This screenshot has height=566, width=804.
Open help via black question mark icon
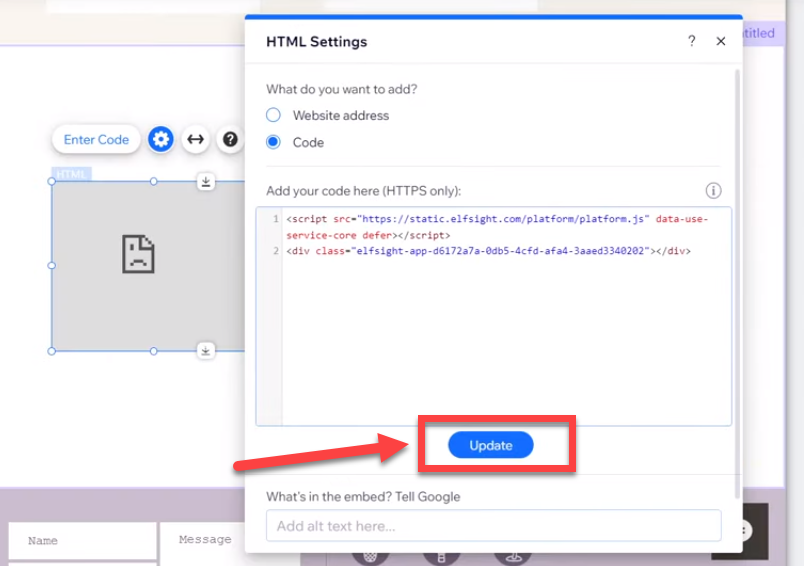point(230,139)
